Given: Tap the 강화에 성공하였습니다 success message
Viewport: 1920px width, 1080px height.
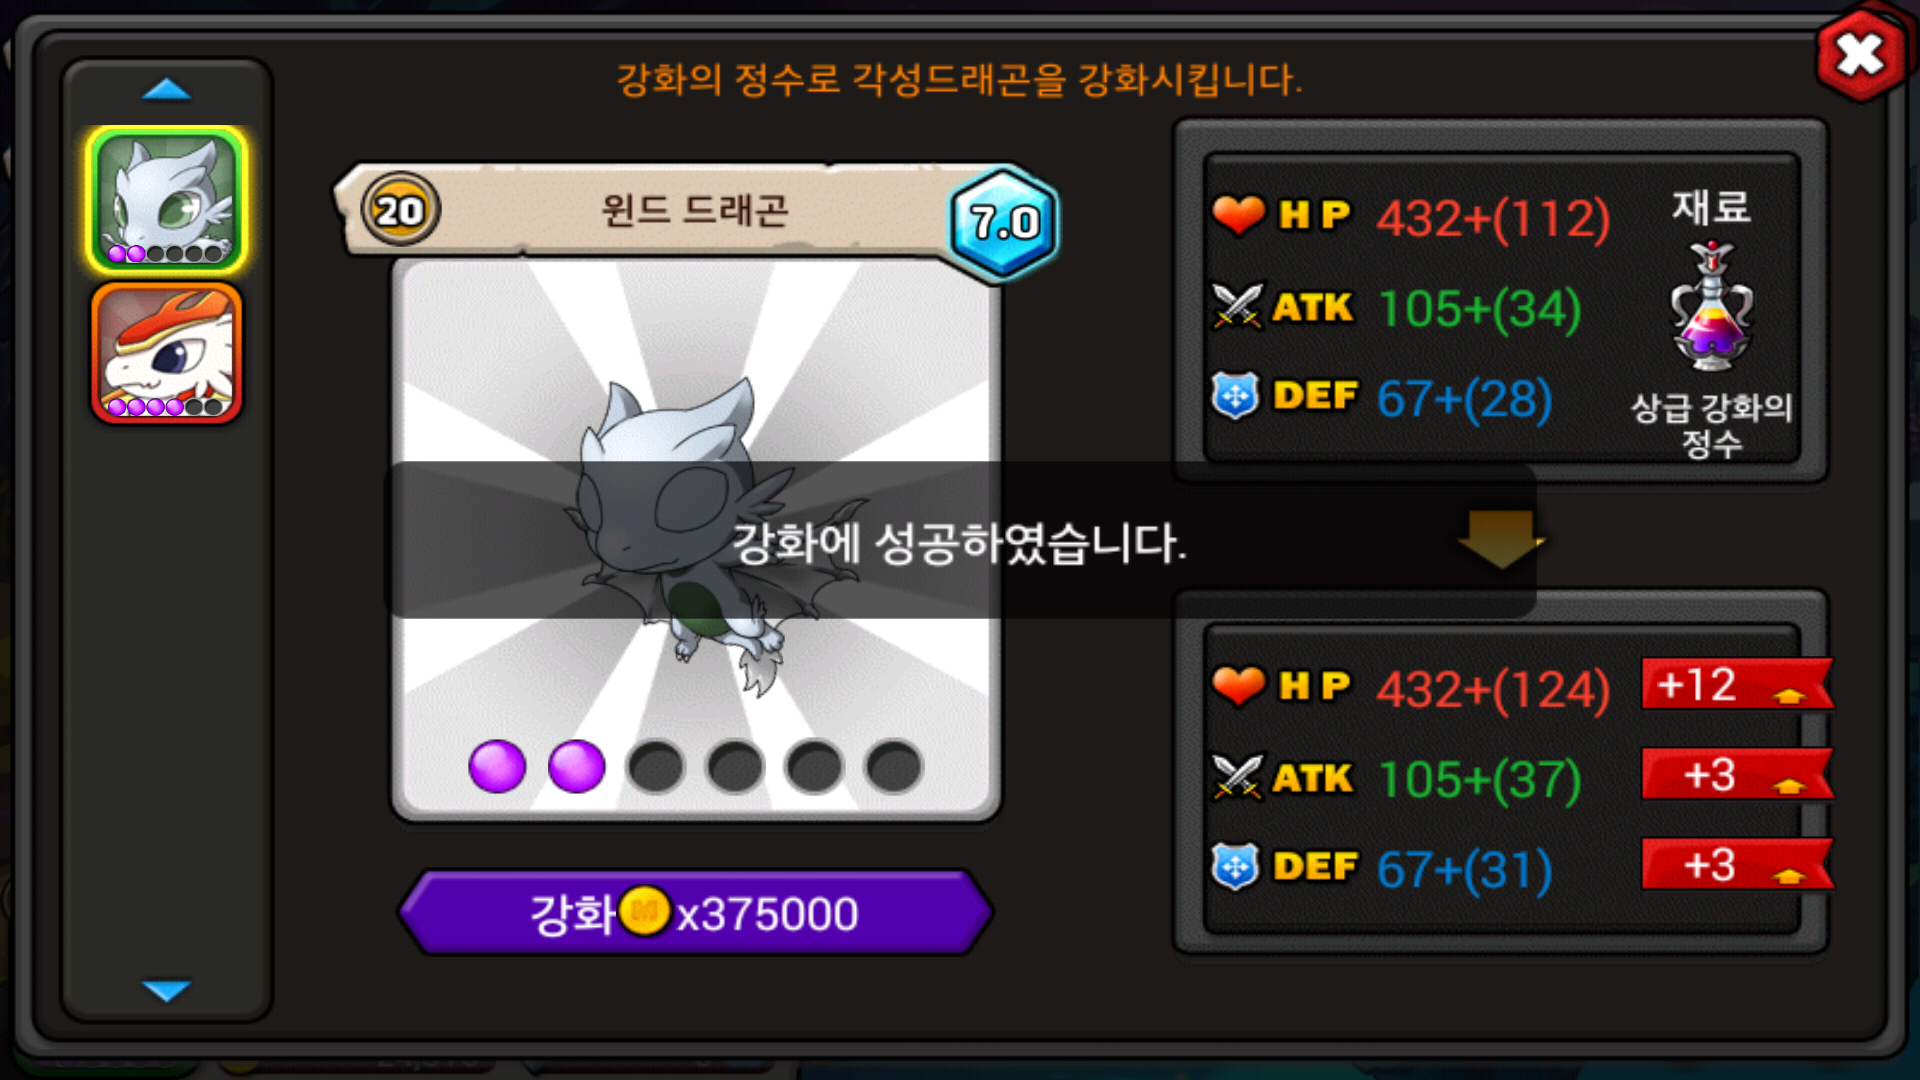Looking at the screenshot, I should pyautogui.click(x=960, y=543).
